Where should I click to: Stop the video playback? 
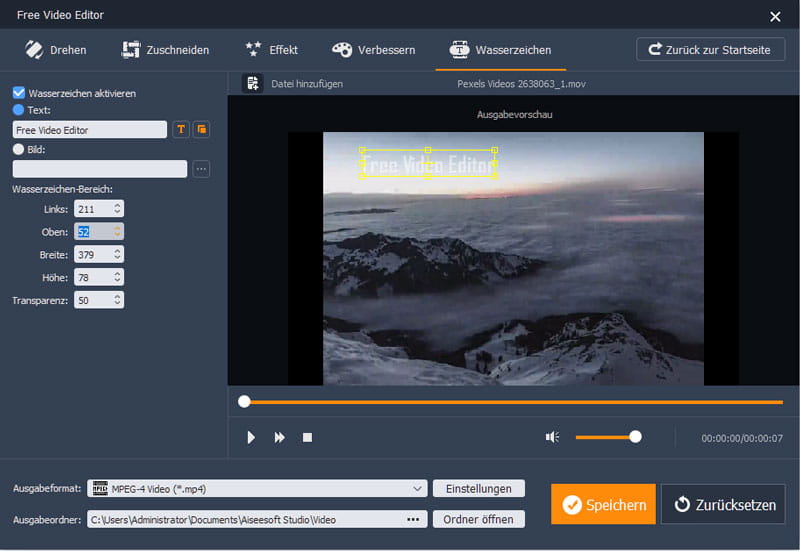[307, 437]
